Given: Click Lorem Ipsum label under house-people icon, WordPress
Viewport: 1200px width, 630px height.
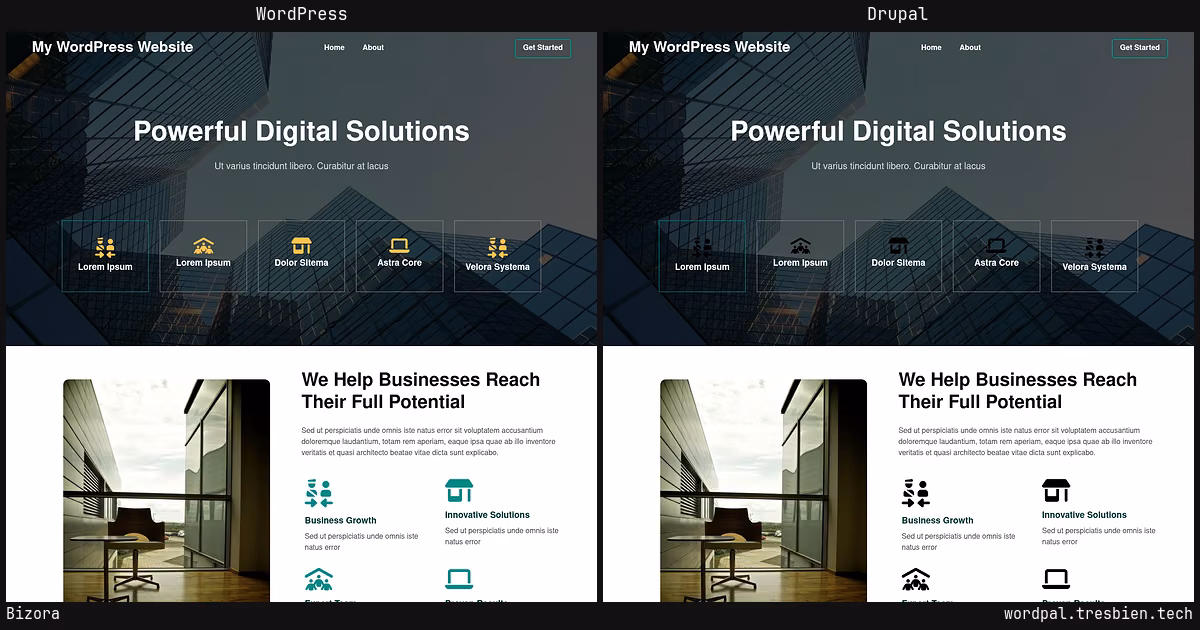Looking at the screenshot, I should [x=203, y=263].
